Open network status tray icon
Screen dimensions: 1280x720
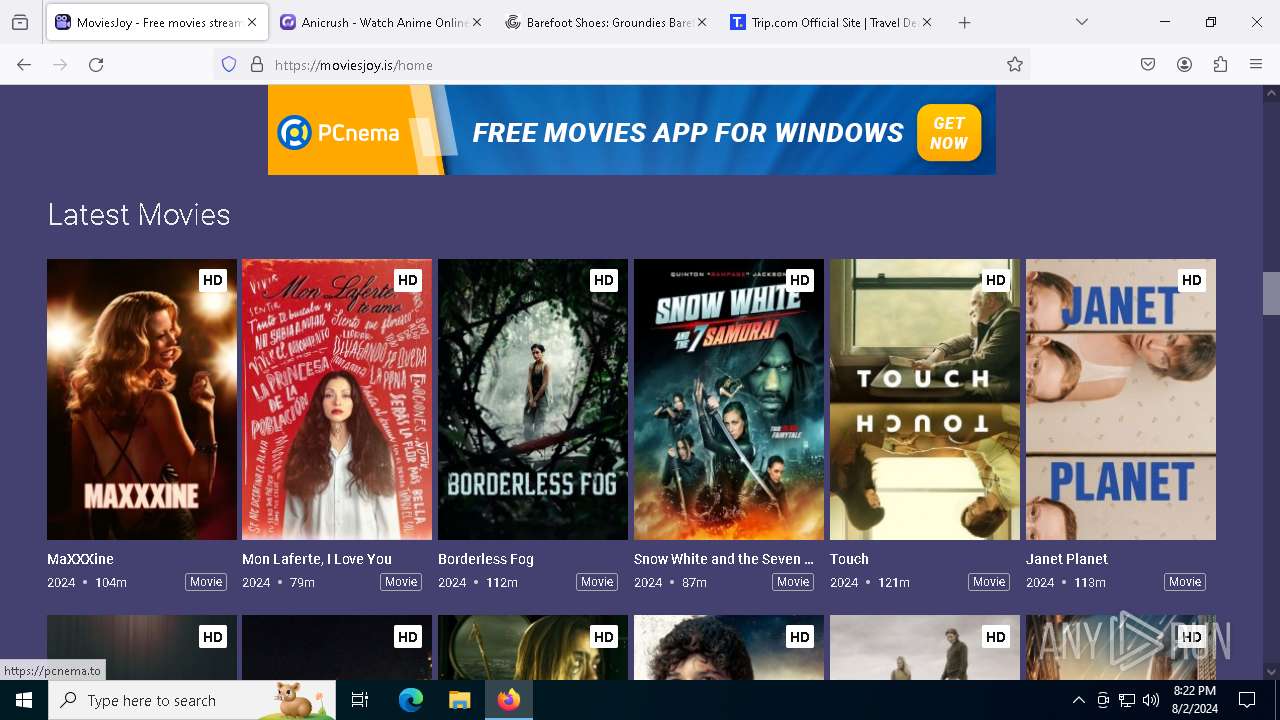(x=1127, y=700)
